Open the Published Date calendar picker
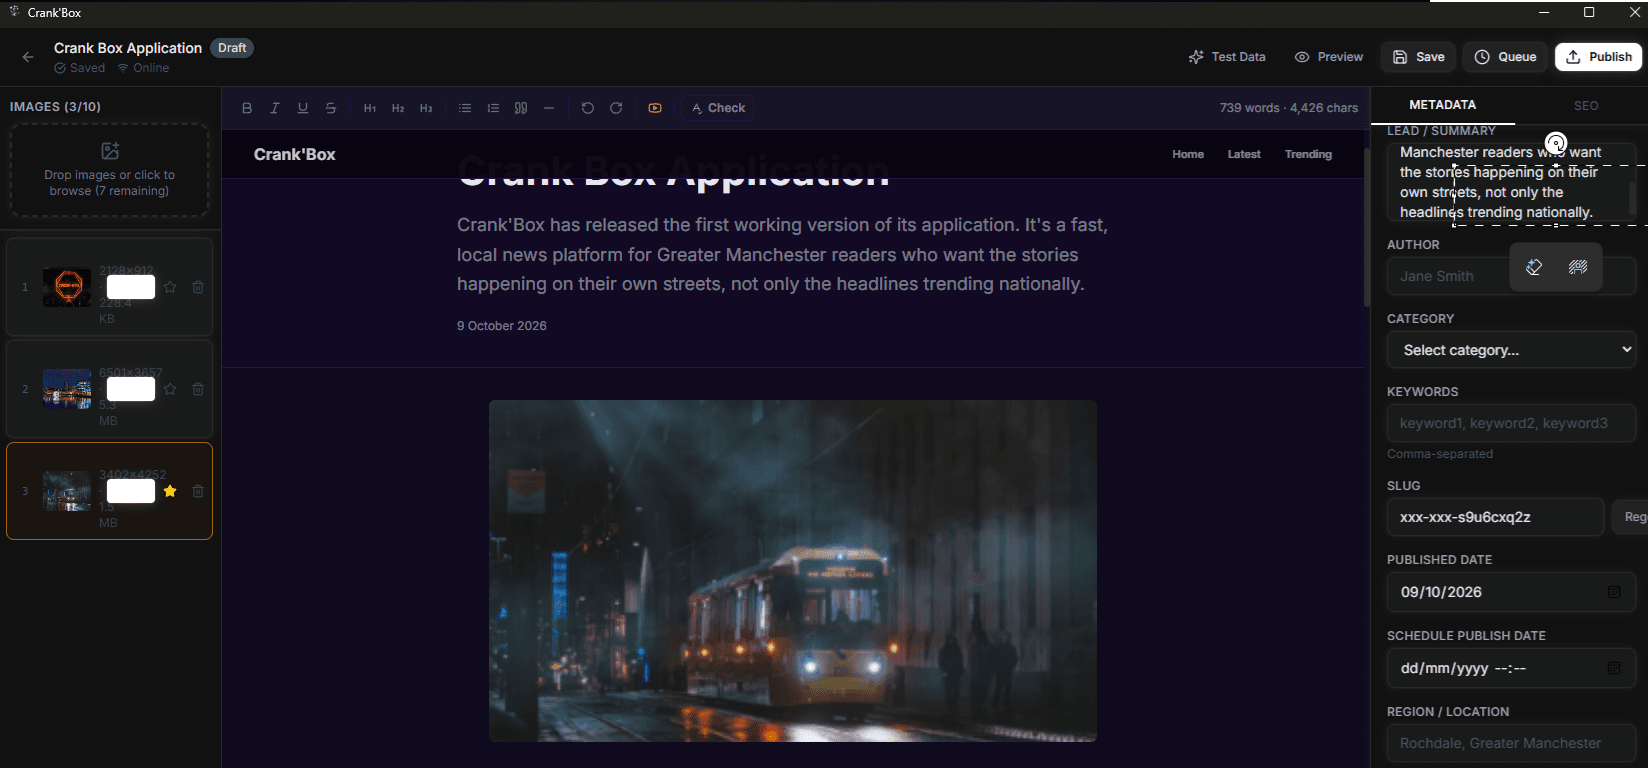This screenshot has height=768, width=1648. [1614, 592]
